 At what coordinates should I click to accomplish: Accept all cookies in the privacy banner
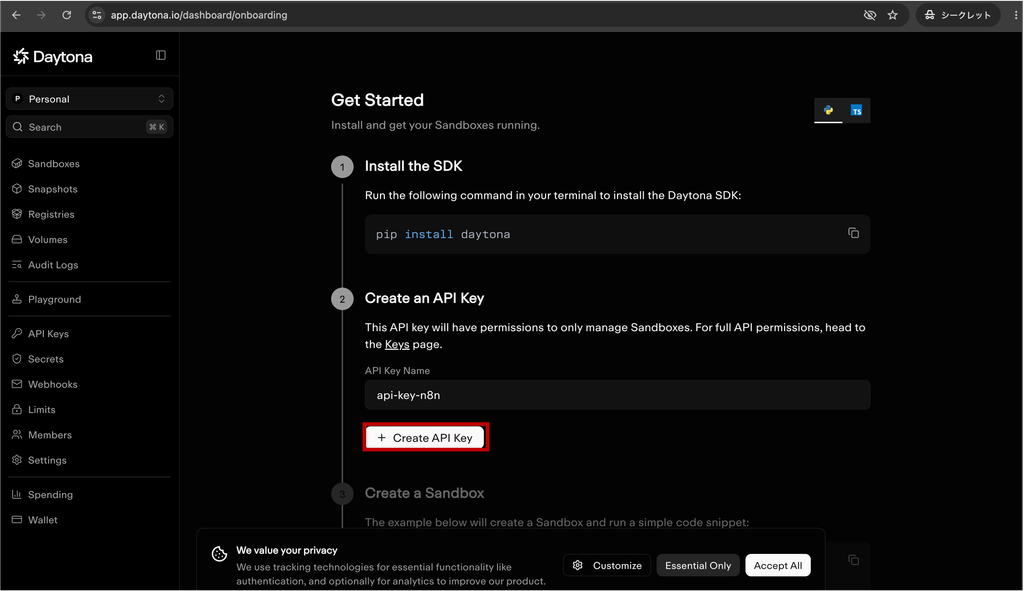pos(778,566)
